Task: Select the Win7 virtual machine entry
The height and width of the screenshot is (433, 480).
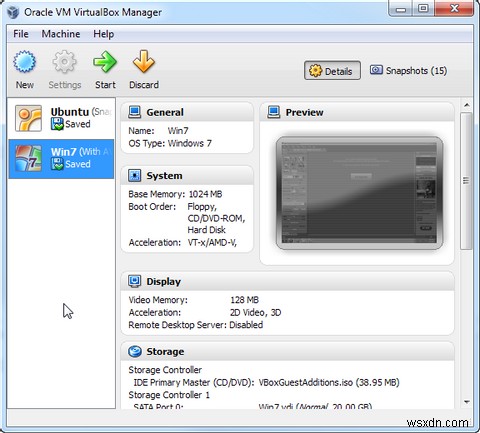Action: [x=62, y=159]
